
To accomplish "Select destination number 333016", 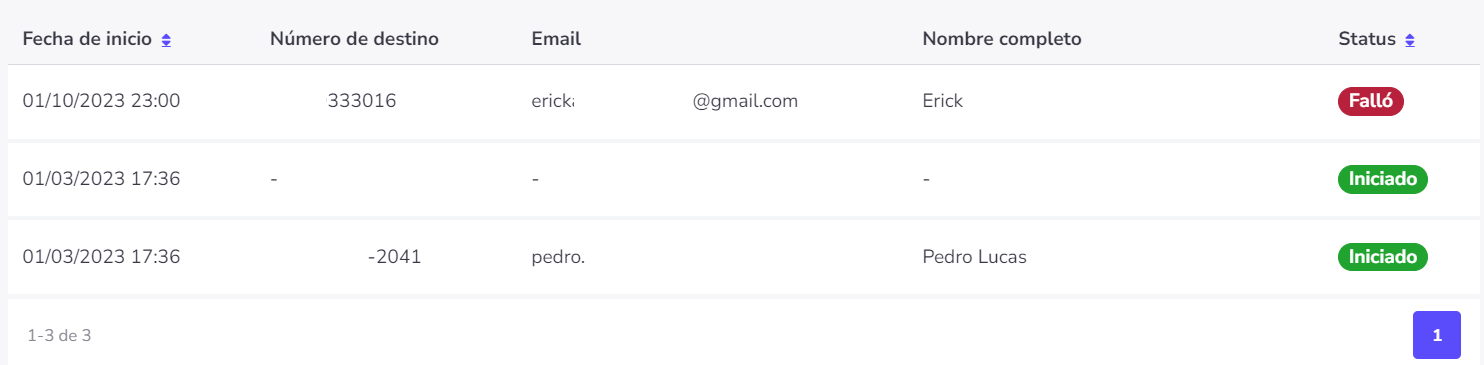I will [362, 101].
